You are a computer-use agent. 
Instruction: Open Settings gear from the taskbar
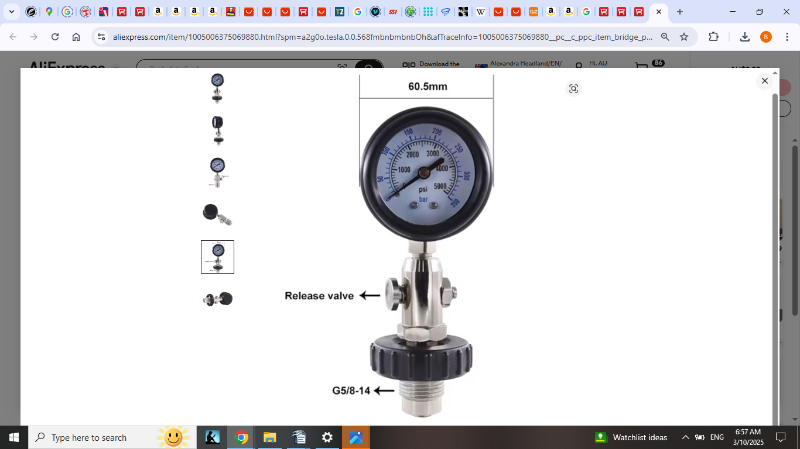(327, 438)
